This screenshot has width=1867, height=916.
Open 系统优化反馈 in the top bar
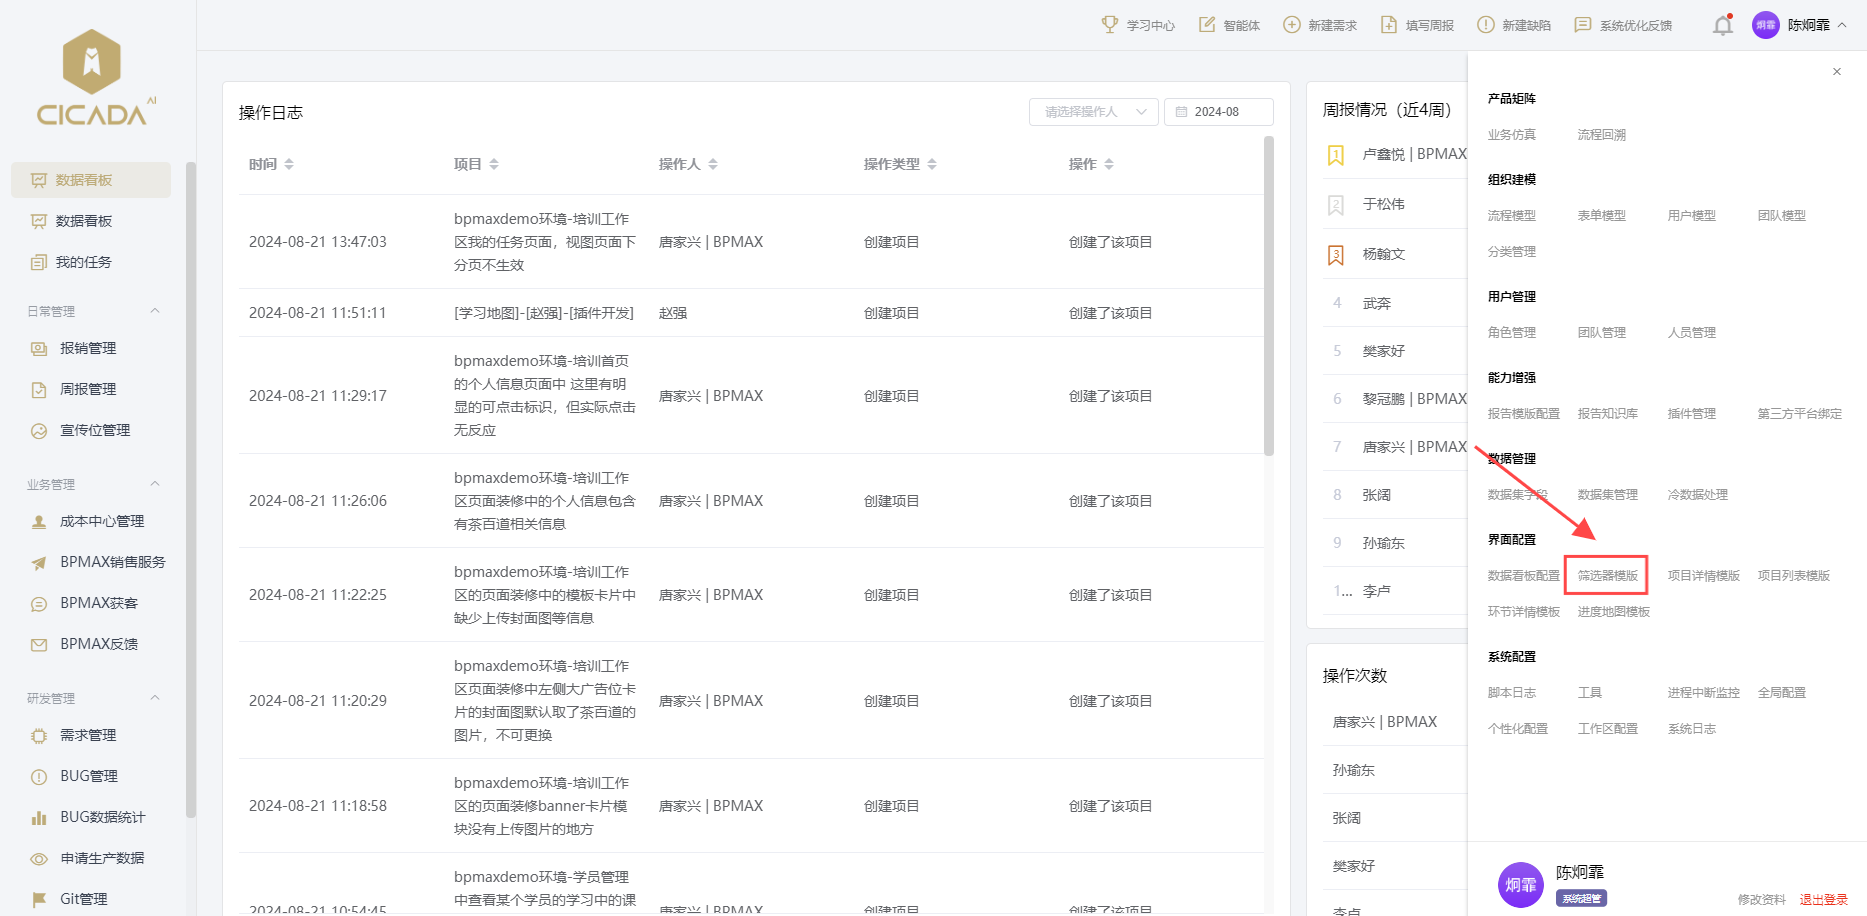(x=1623, y=25)
